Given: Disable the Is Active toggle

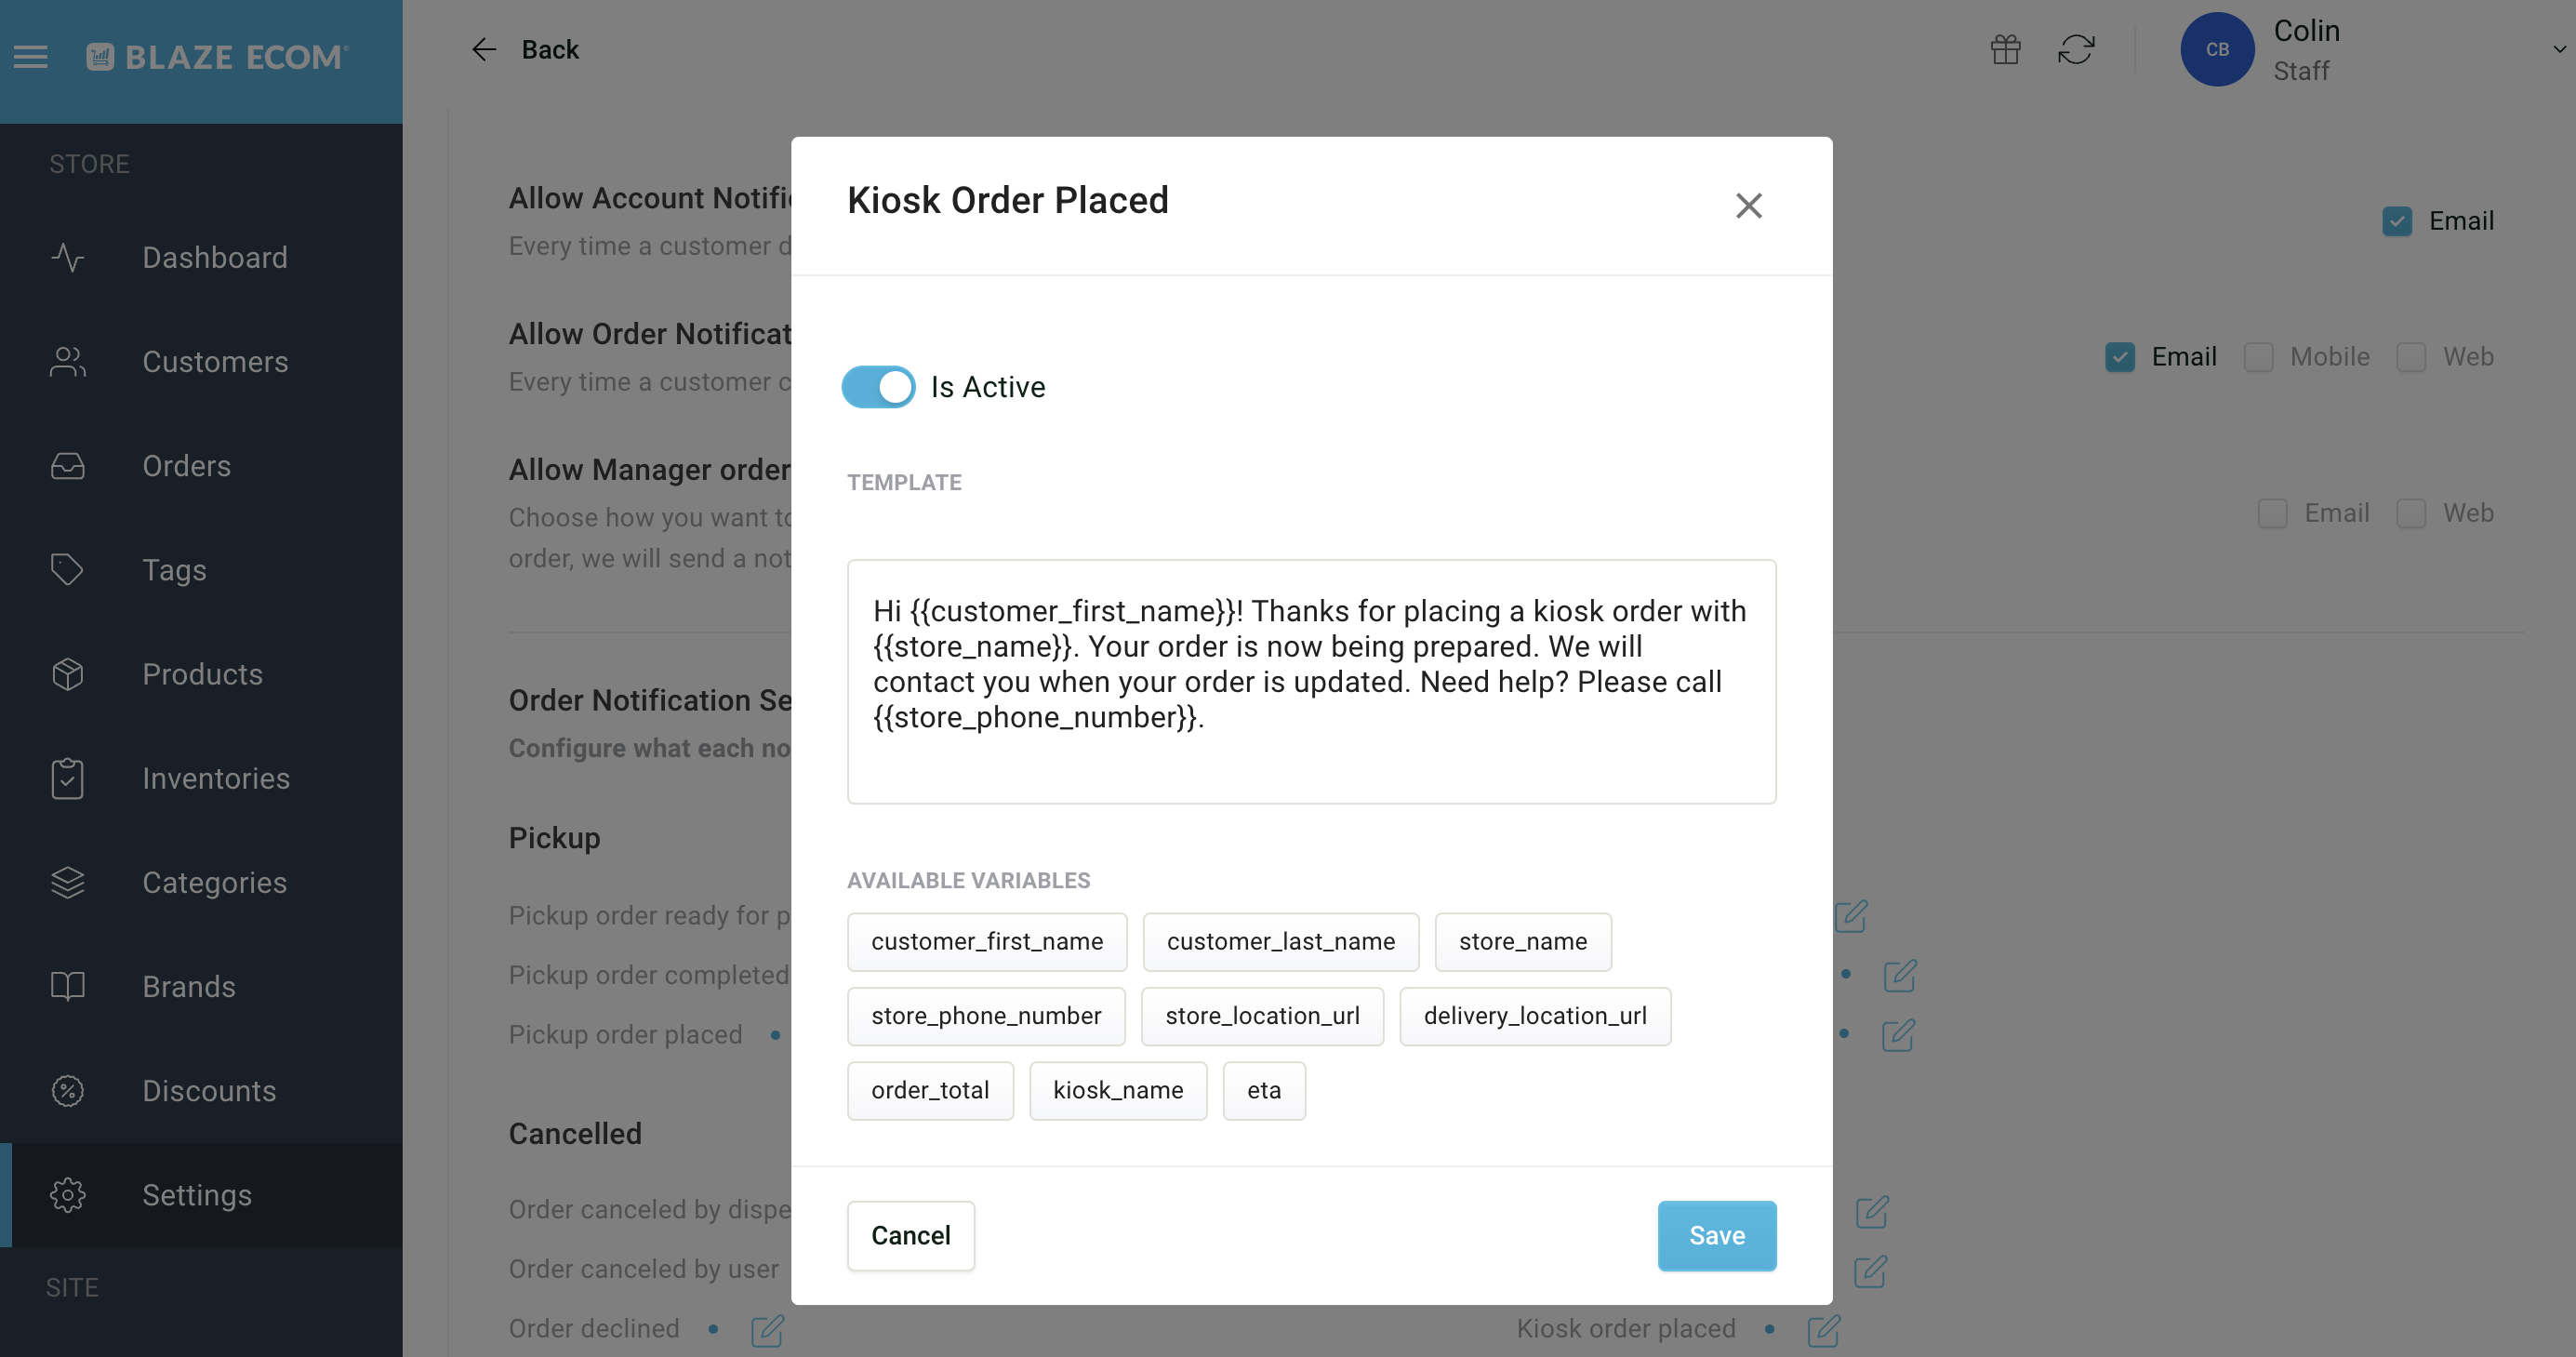Looking at the screenshot, I should pyautogui.click(x=878, y=387).
